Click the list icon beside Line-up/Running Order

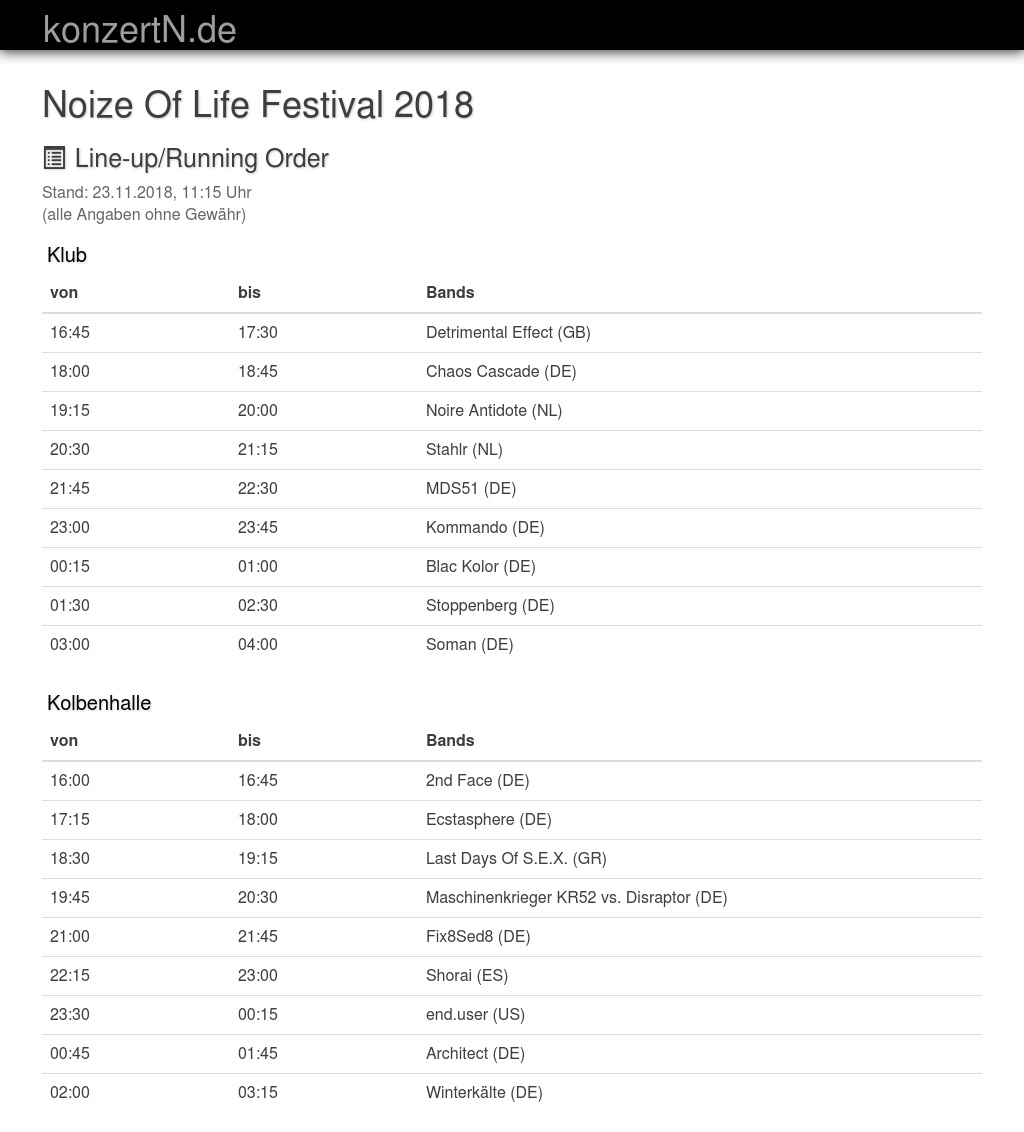pyautogui.click(x=54, y=158)
